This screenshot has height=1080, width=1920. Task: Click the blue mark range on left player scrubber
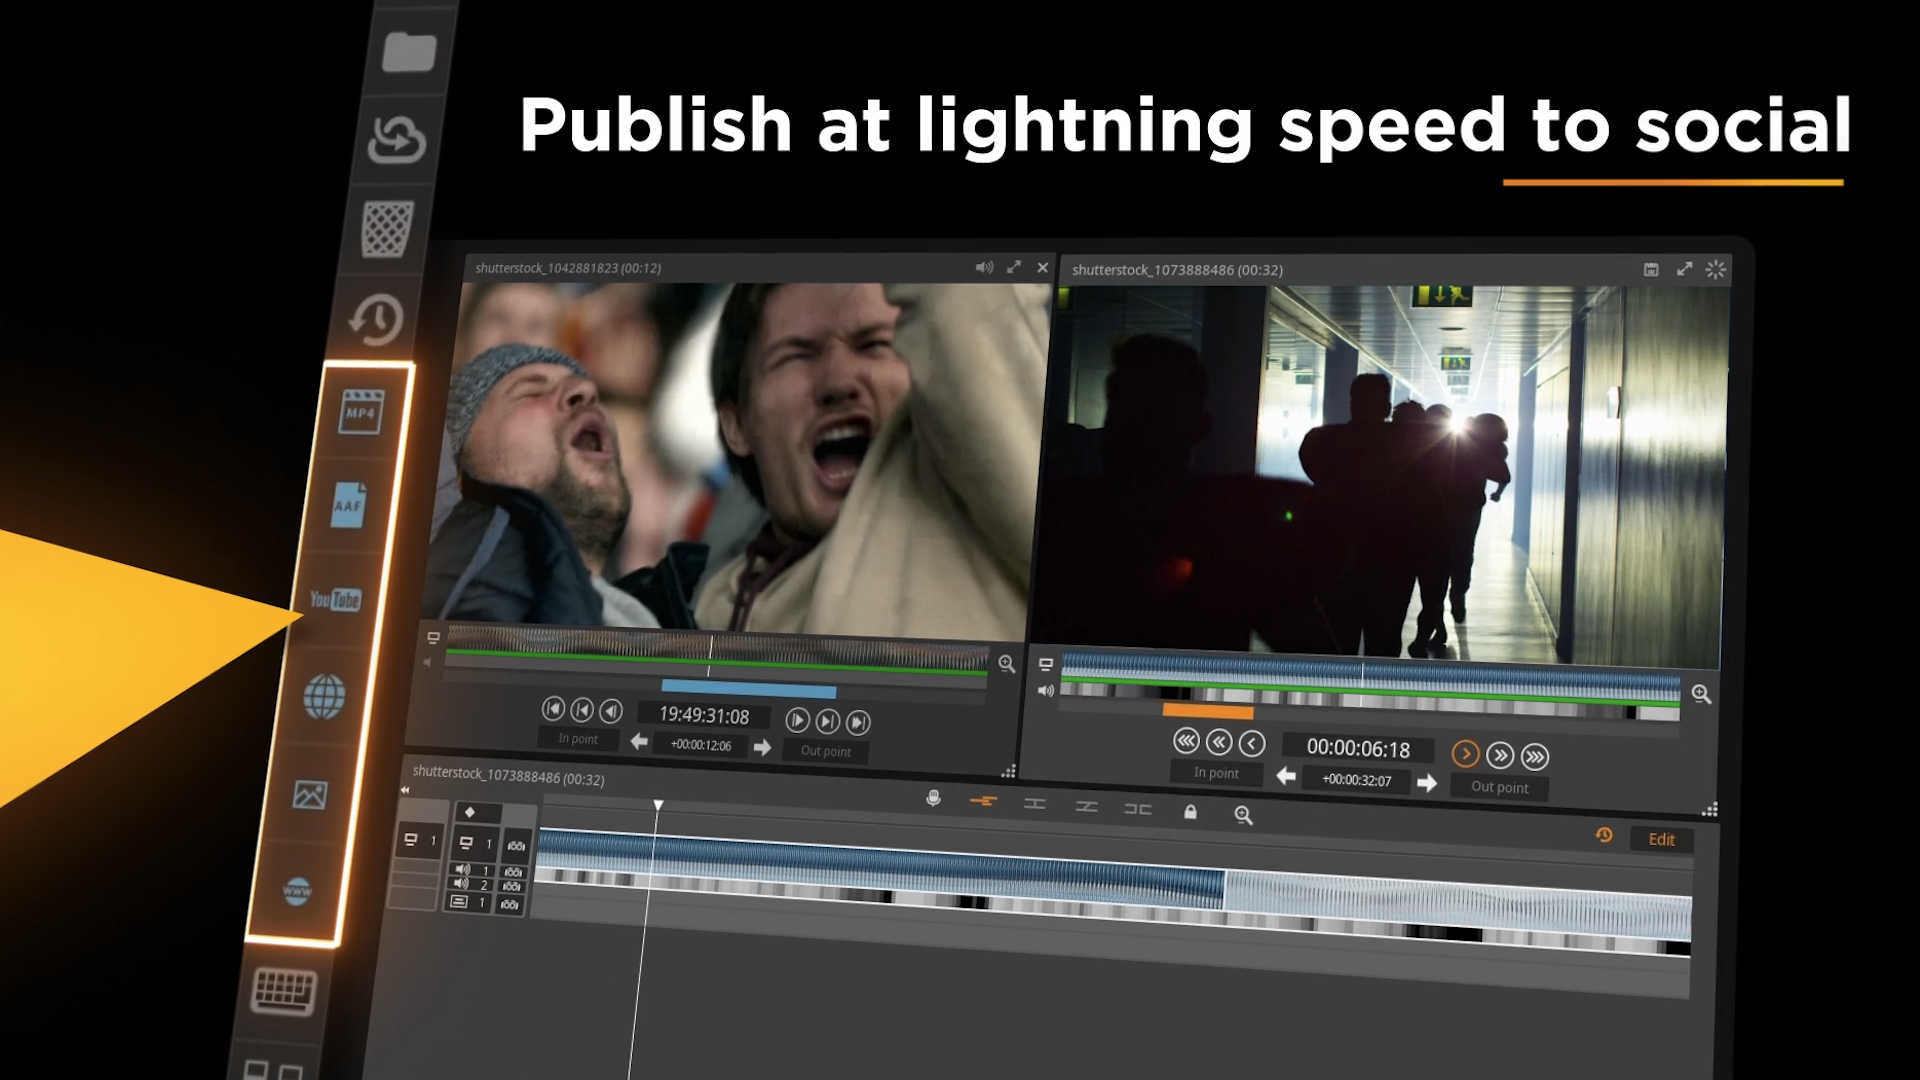pos(750,689)
